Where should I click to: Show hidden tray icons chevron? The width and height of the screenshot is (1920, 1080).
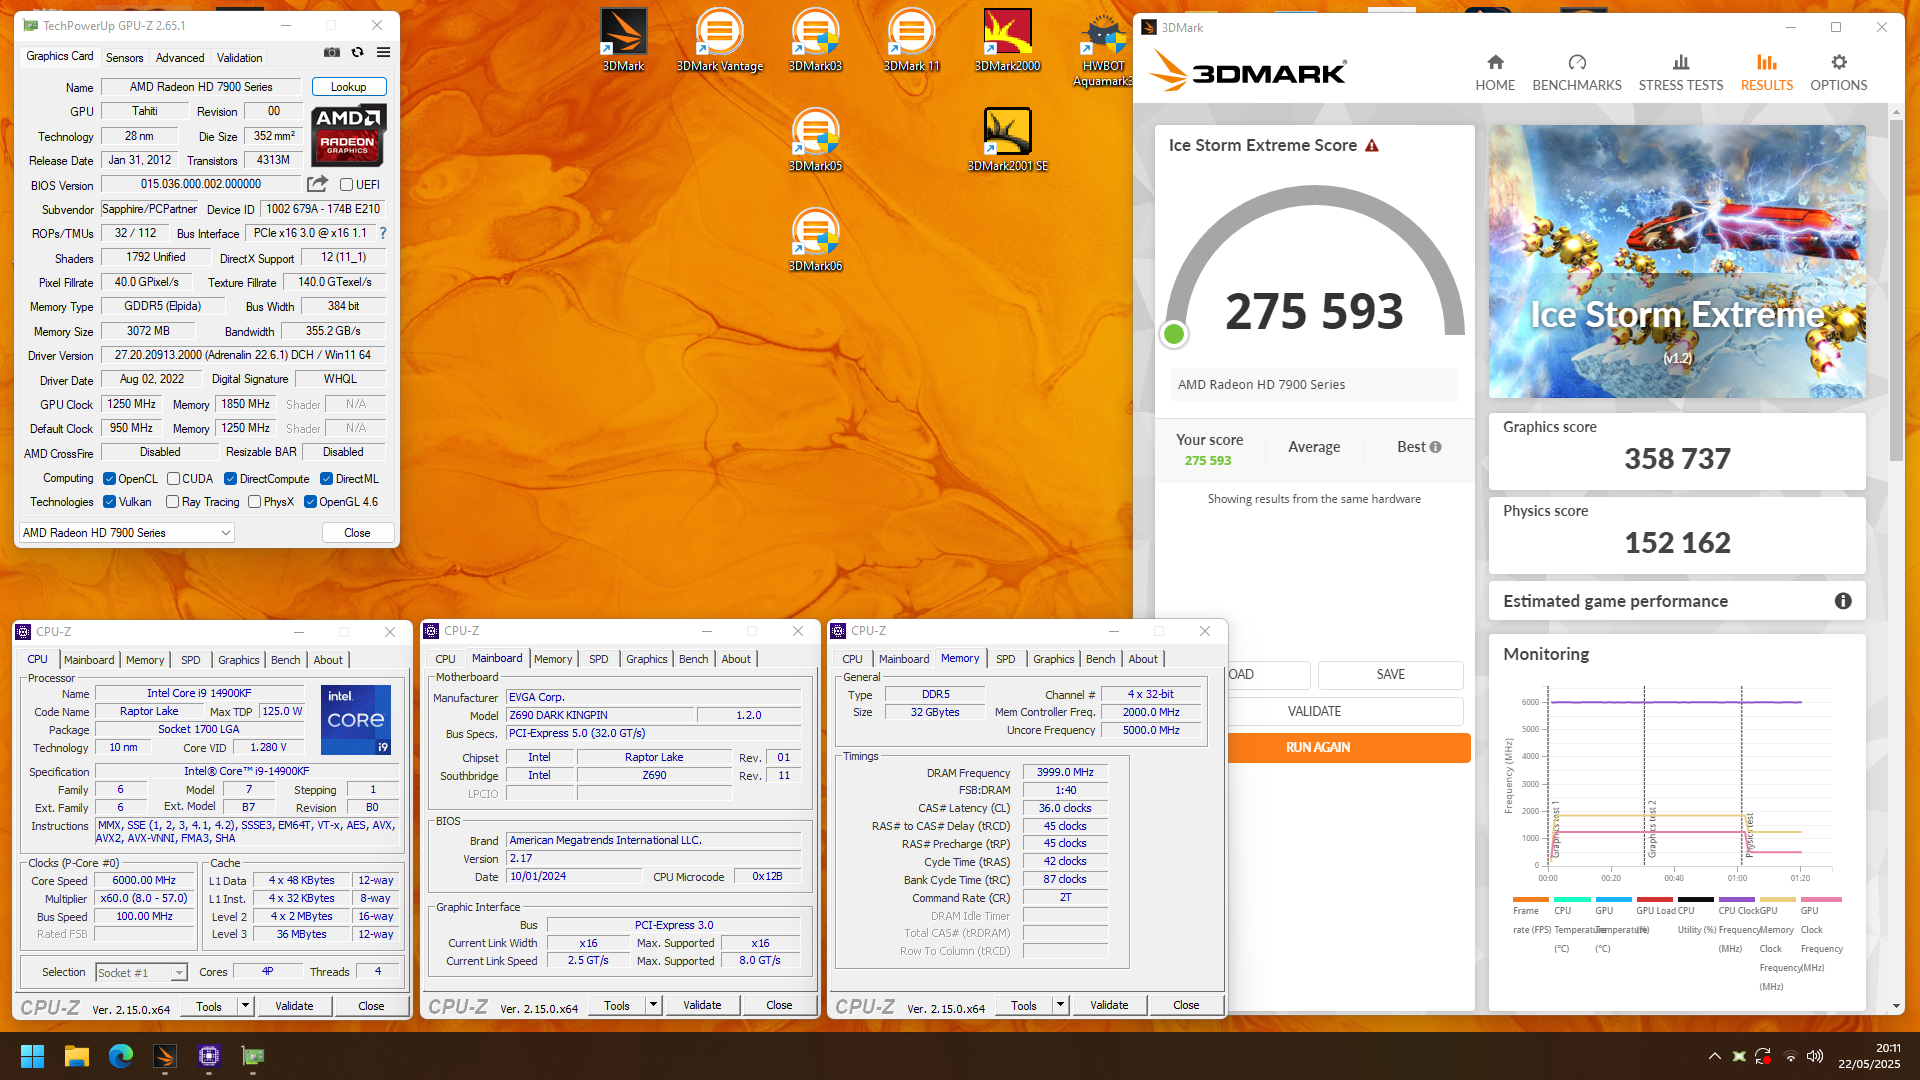(x=1714, y=1056)
